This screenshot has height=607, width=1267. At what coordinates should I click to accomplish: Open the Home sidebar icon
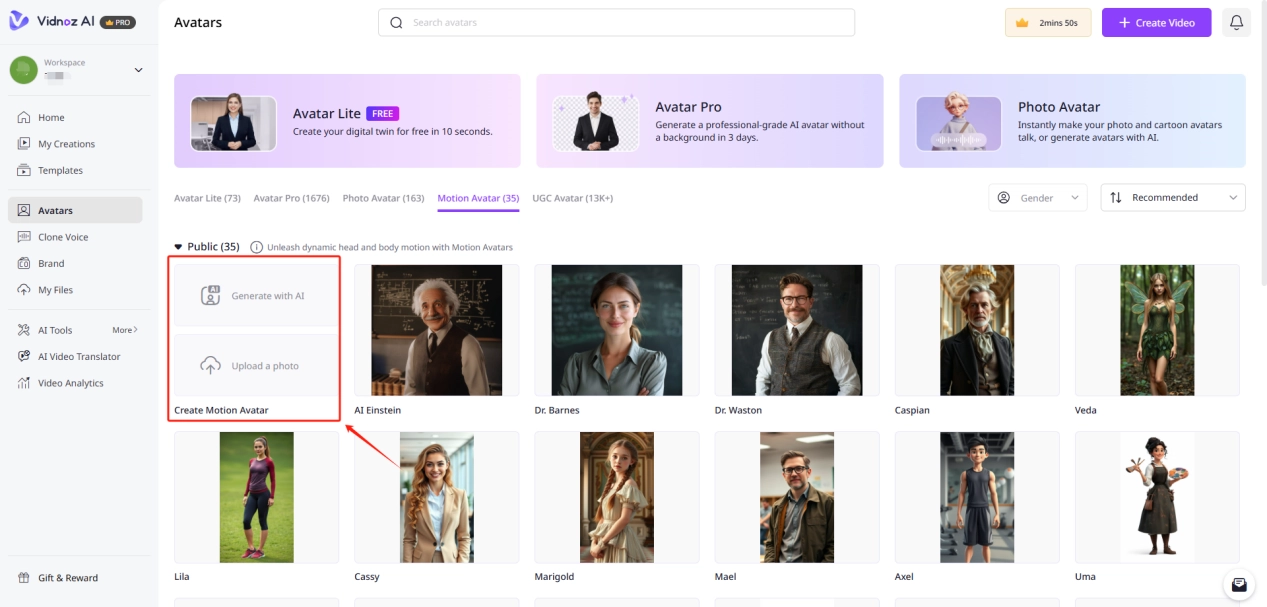pos(24,118)
